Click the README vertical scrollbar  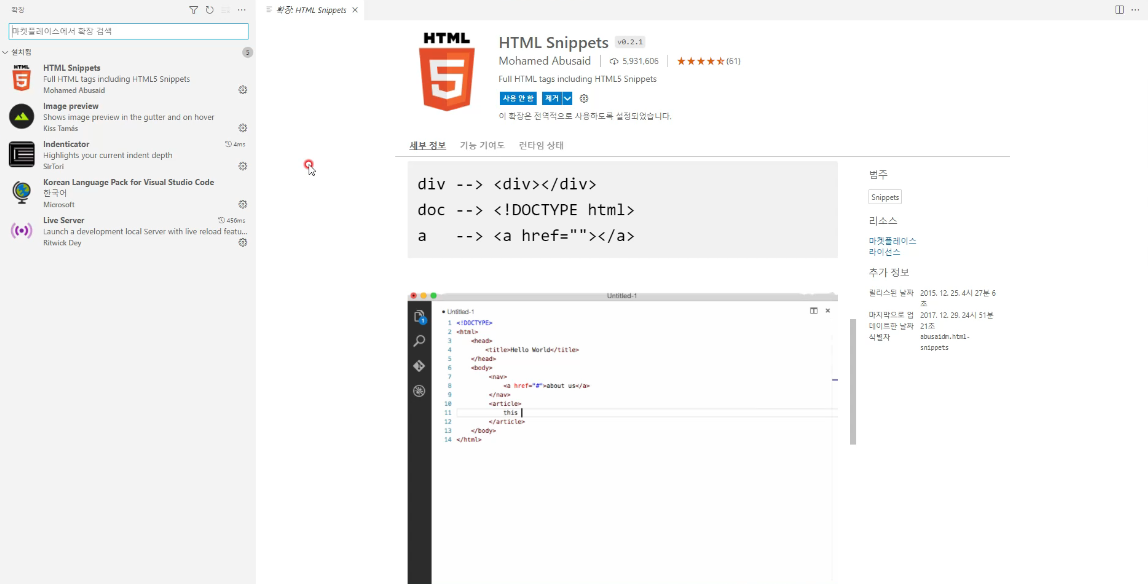pos(853,381)
